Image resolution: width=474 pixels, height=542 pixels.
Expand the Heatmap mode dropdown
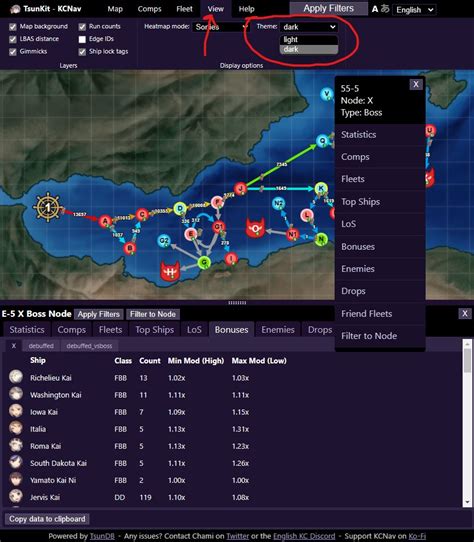220,27
